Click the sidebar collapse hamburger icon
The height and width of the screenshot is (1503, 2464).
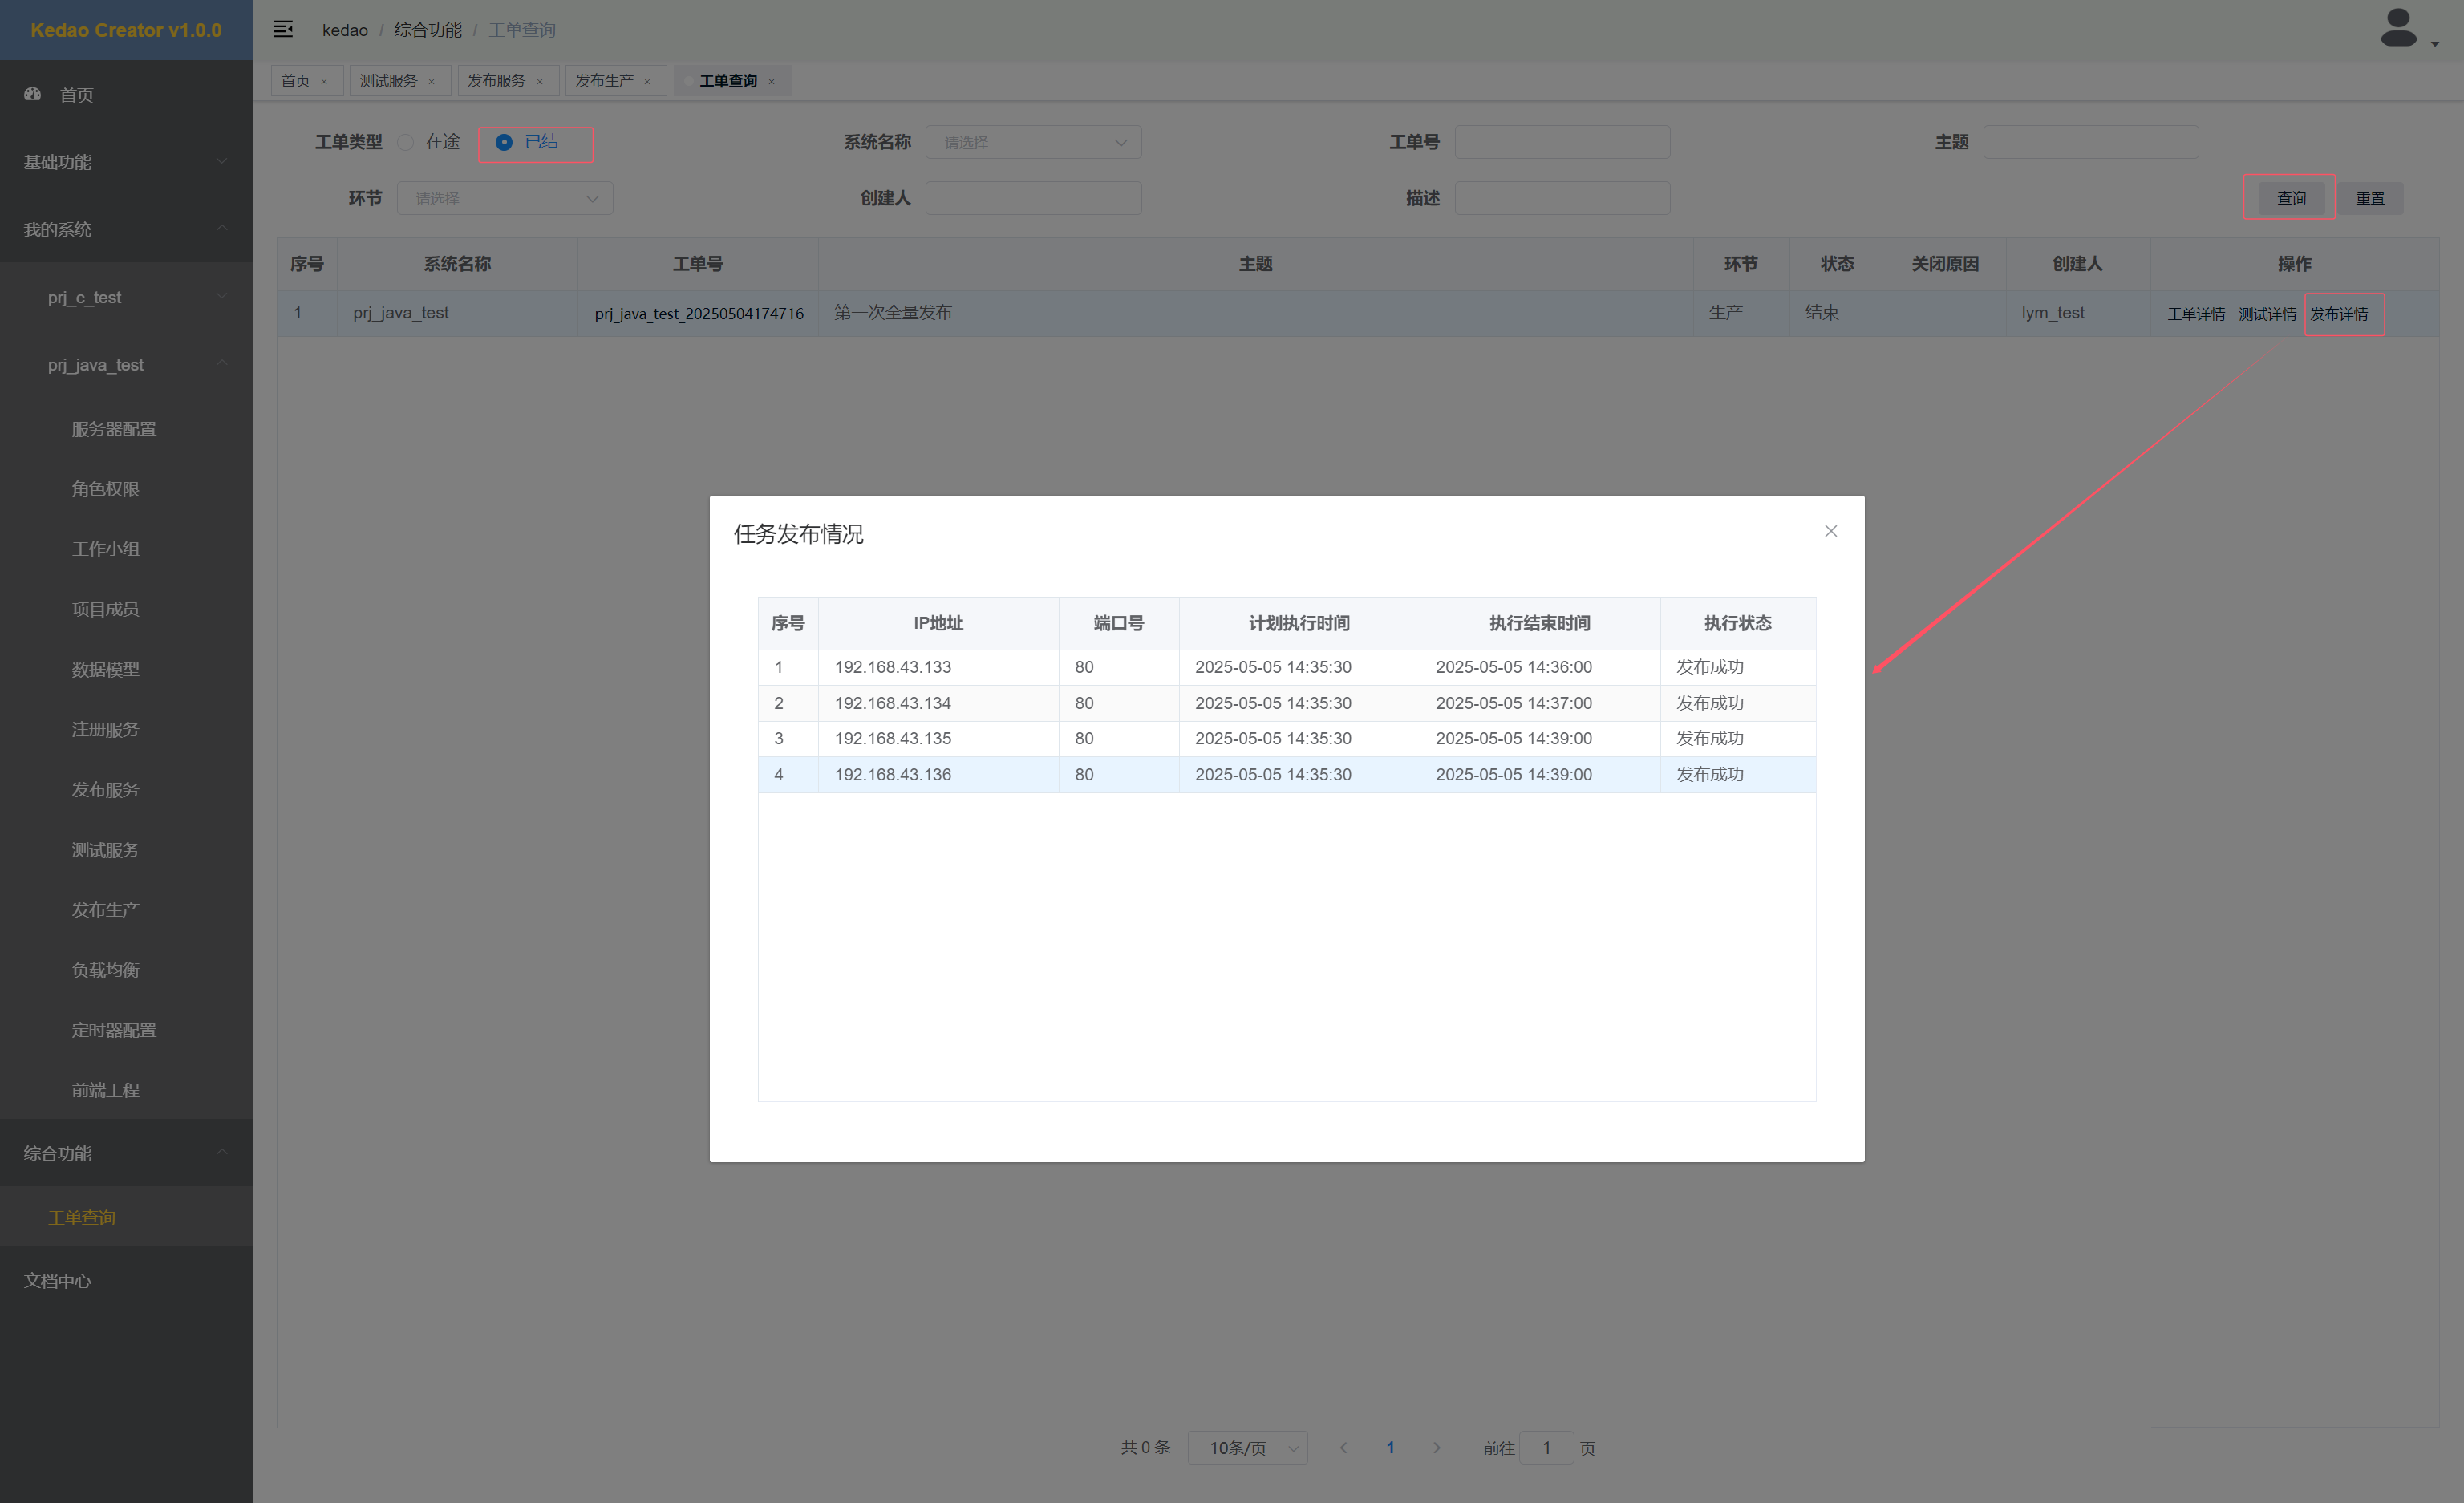(283, 29)
